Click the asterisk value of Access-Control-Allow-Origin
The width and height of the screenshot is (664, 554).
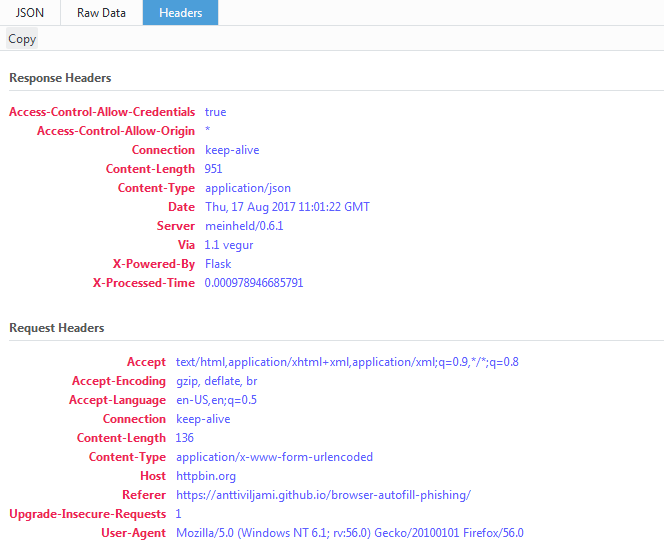pyautogui.click(x=208, y=130)
